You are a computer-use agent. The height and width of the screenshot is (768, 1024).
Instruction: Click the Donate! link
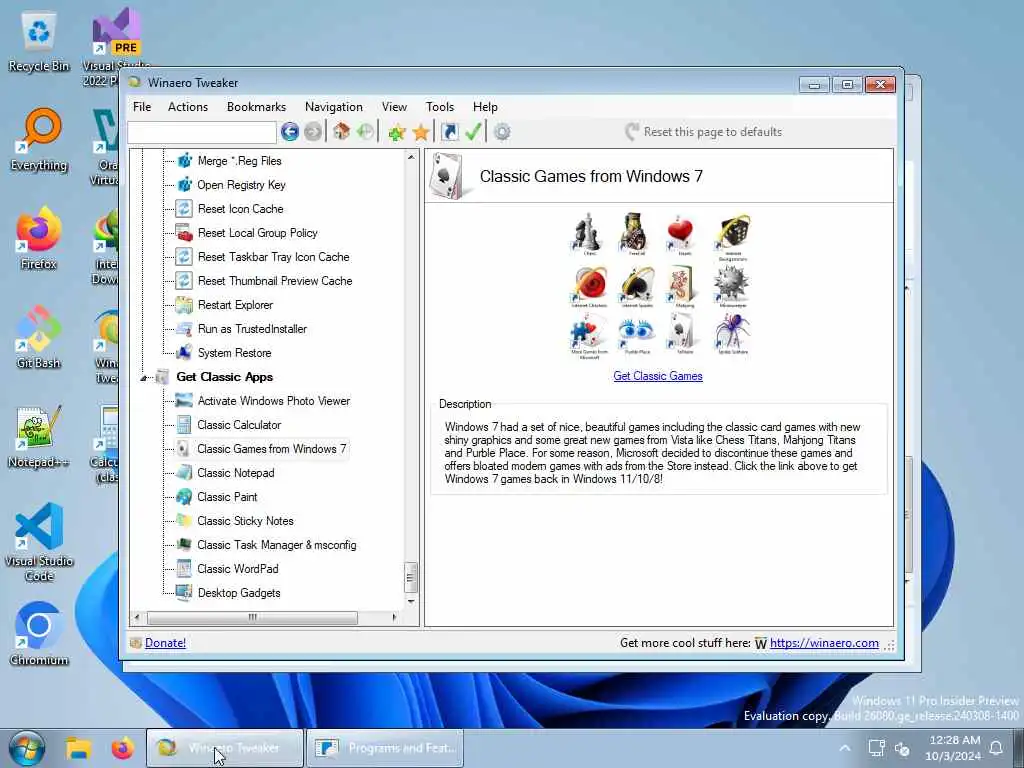pos(165,643)
